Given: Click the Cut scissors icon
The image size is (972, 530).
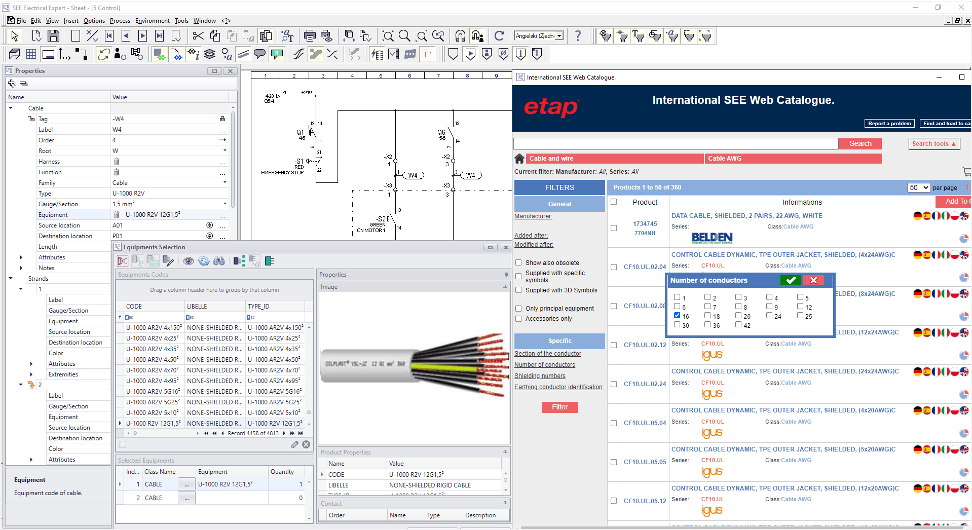Looking at the screenshot, I should pyautogui.click(x=198, y=36).
